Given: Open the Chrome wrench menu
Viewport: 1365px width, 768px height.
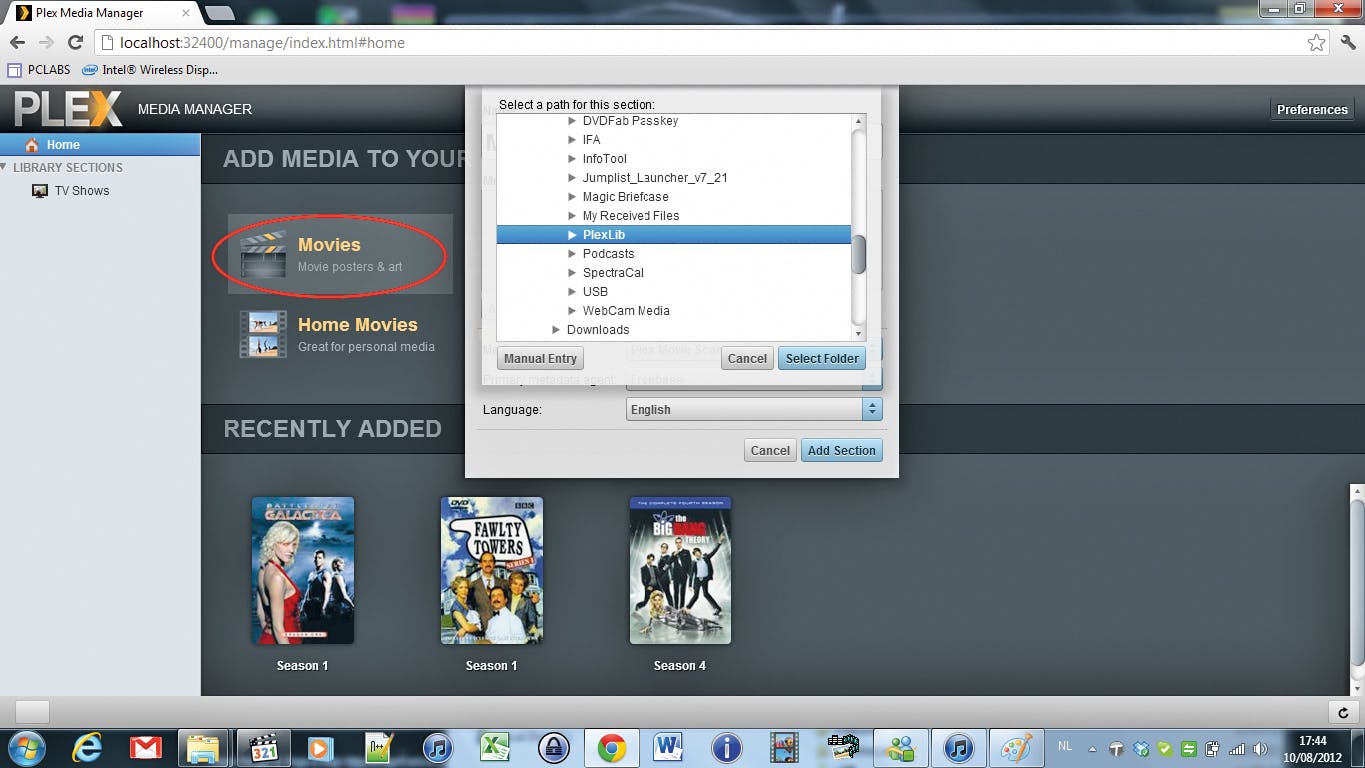Looking at the screenshot, I should [x=1347, y=43].
